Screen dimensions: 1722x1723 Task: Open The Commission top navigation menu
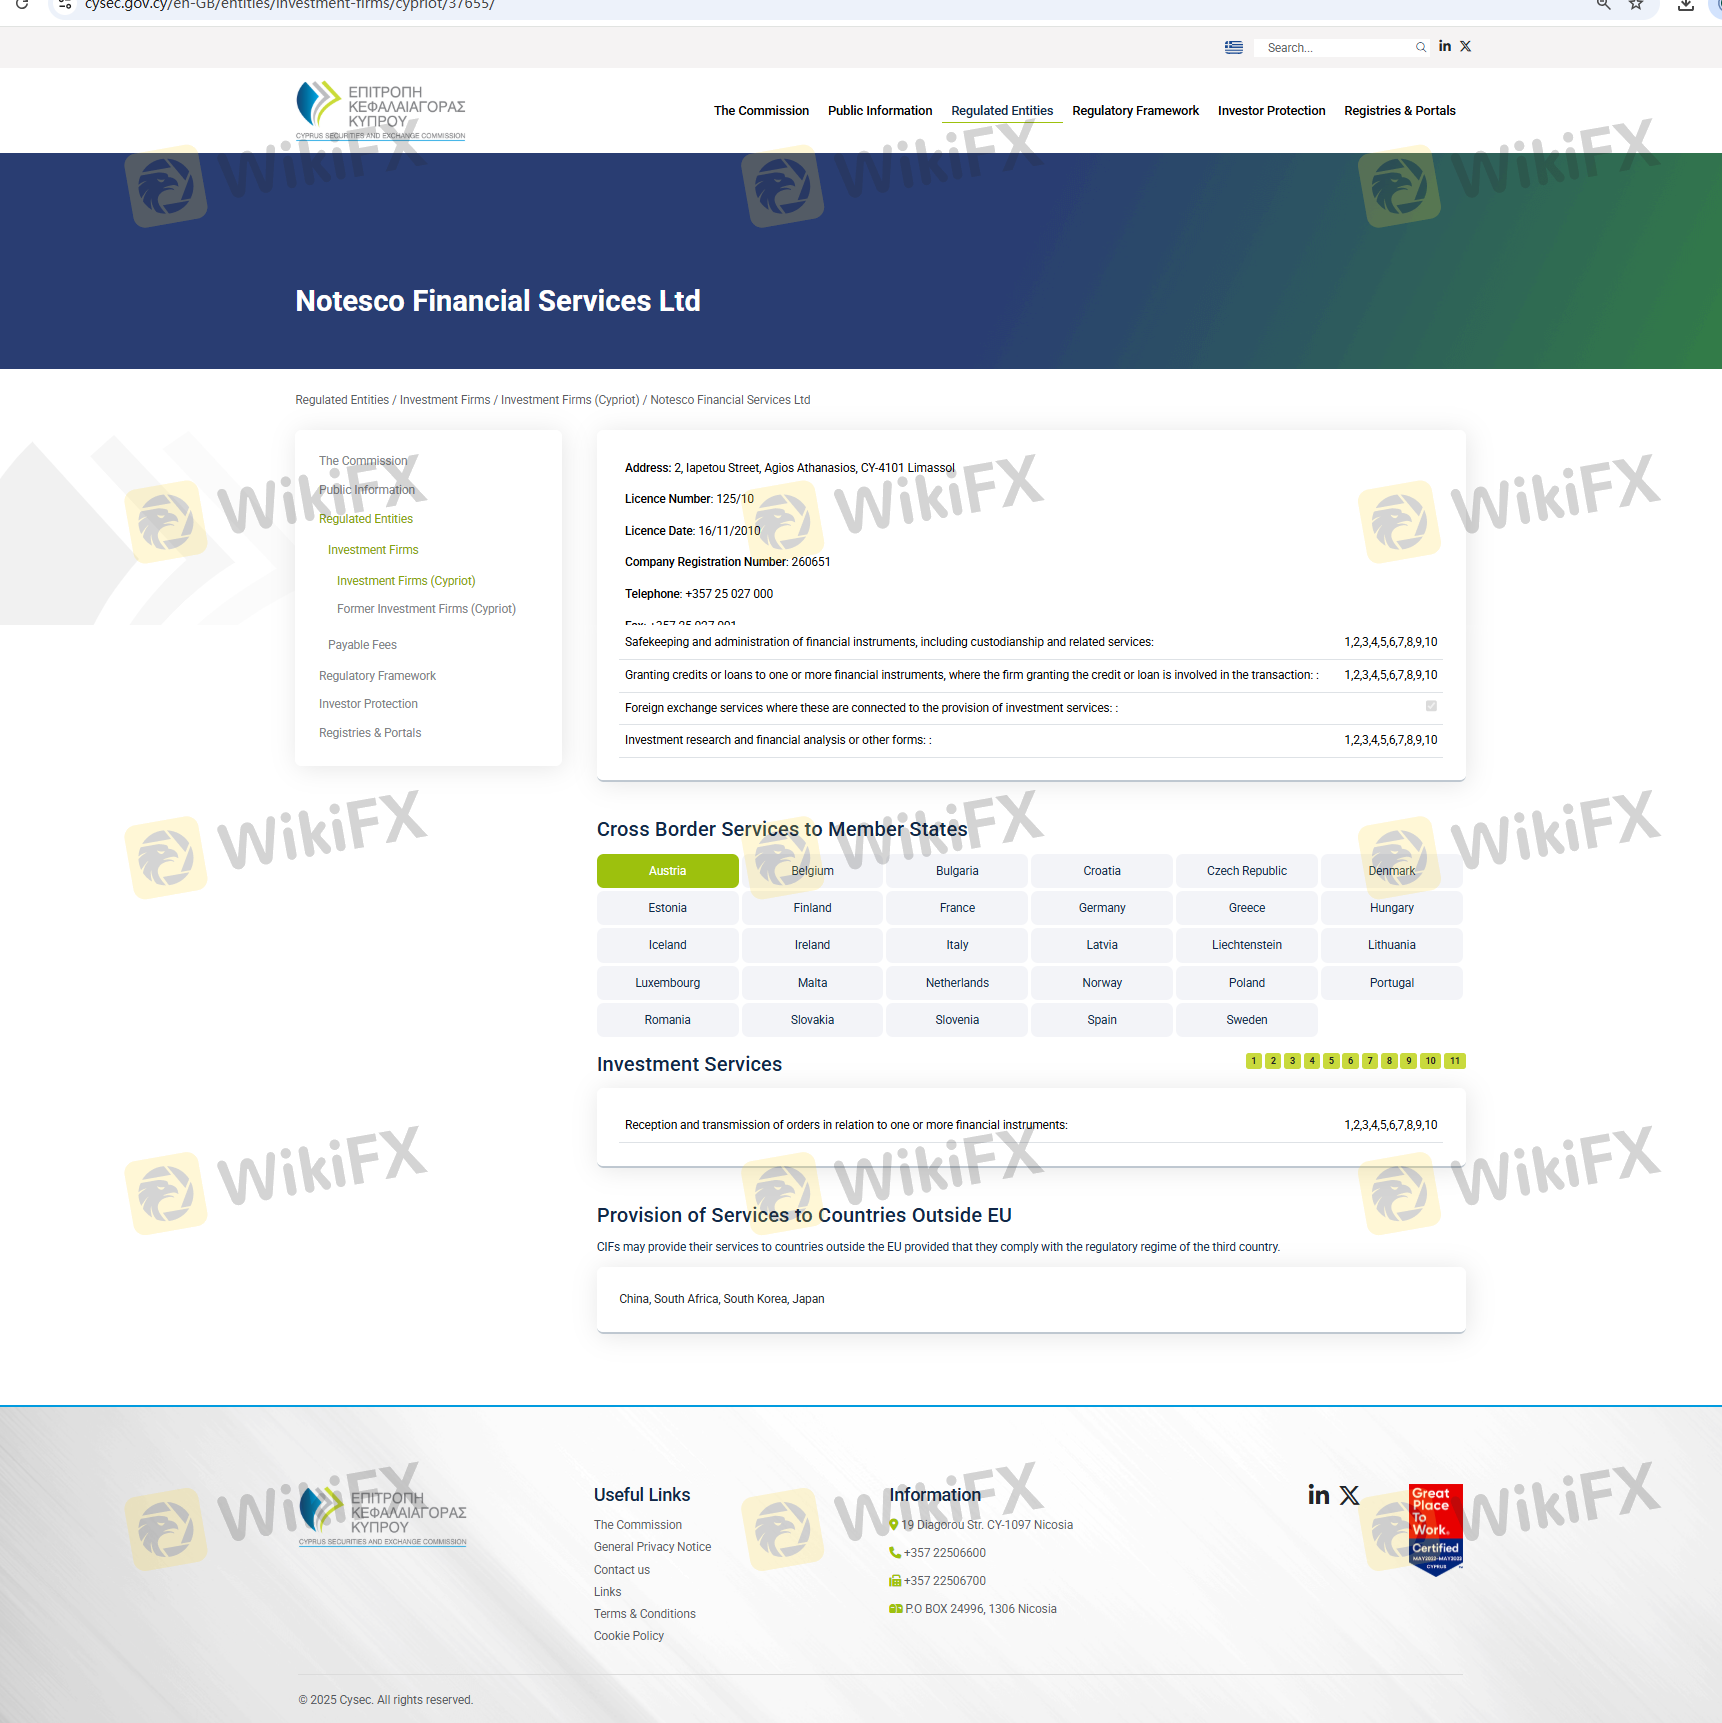(761, 111)
